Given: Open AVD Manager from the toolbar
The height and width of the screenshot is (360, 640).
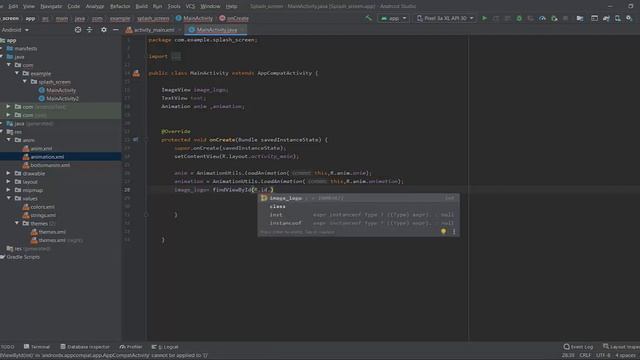Looking at the screenshot, I should (618, 18).
